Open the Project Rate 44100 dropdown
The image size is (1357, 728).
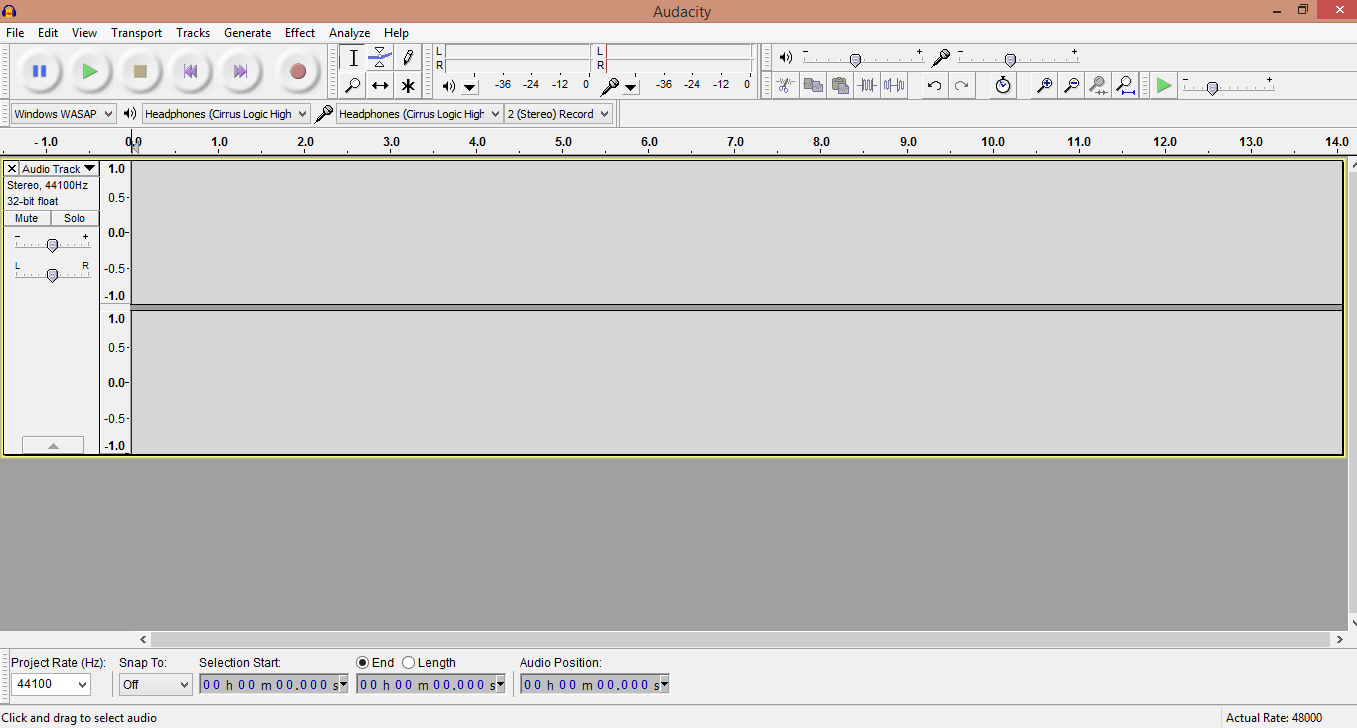pyautogui.click(x=50, y=684)
